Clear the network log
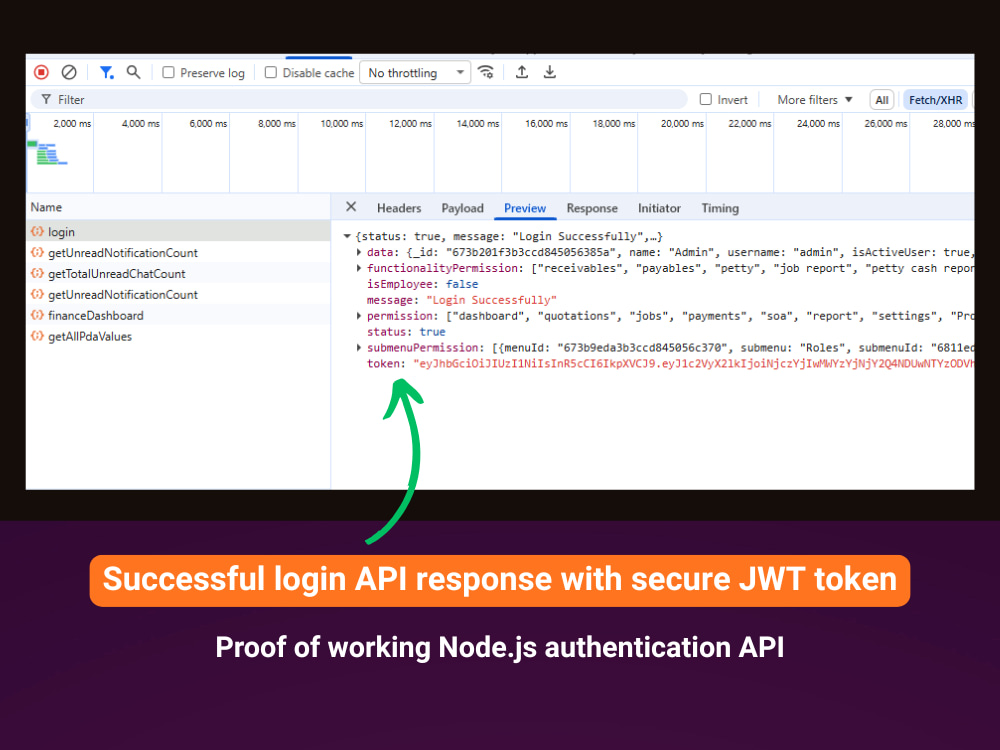The width and height of the screenshot is (1000, 750). (x=69, y=72)
